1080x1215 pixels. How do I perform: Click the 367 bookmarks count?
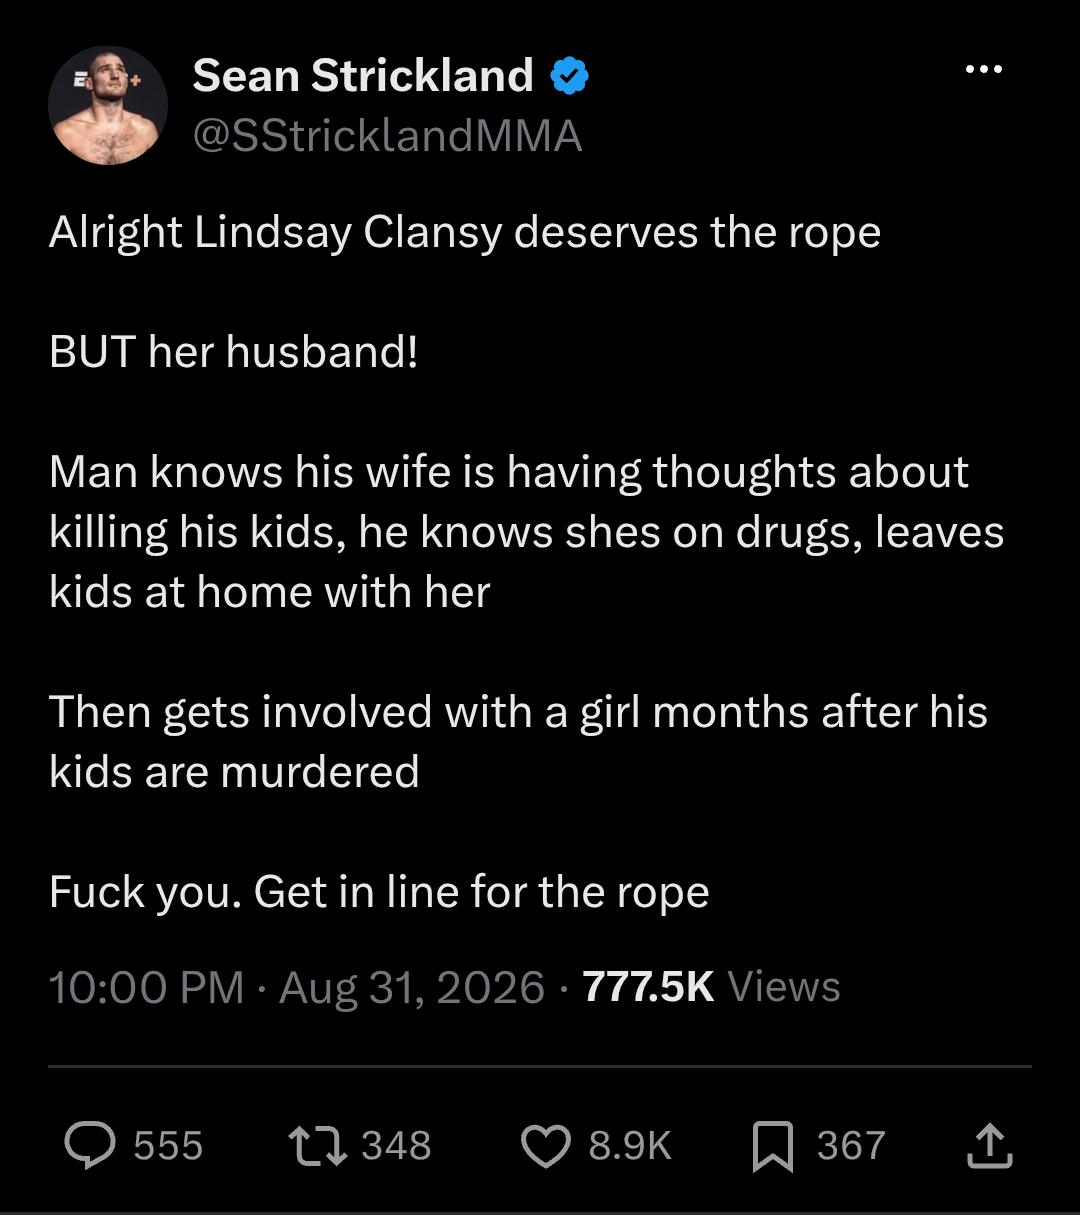[851, 1146]
